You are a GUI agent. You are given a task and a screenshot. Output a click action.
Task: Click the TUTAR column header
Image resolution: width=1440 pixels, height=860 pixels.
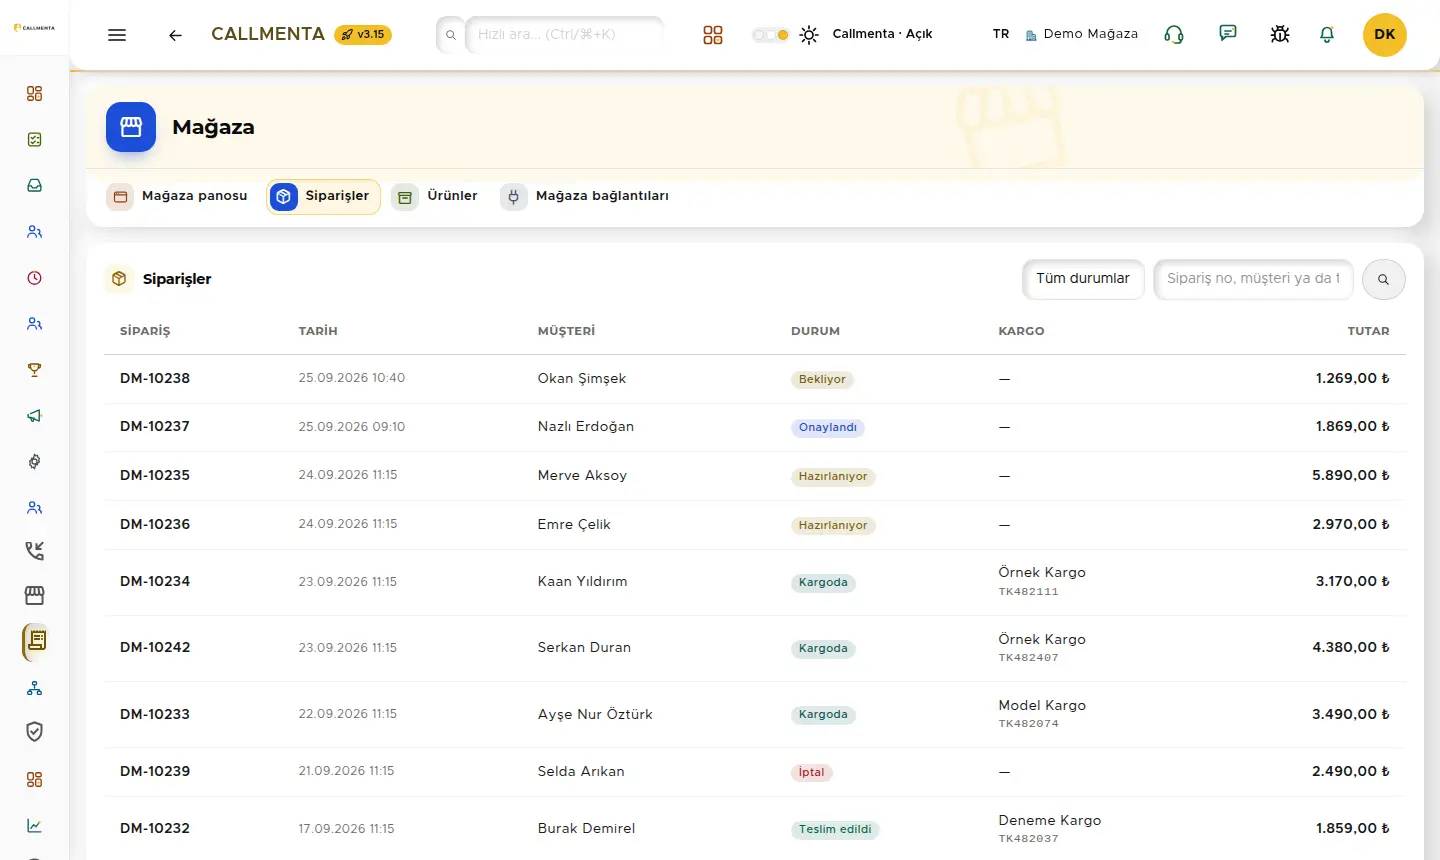1368,331
